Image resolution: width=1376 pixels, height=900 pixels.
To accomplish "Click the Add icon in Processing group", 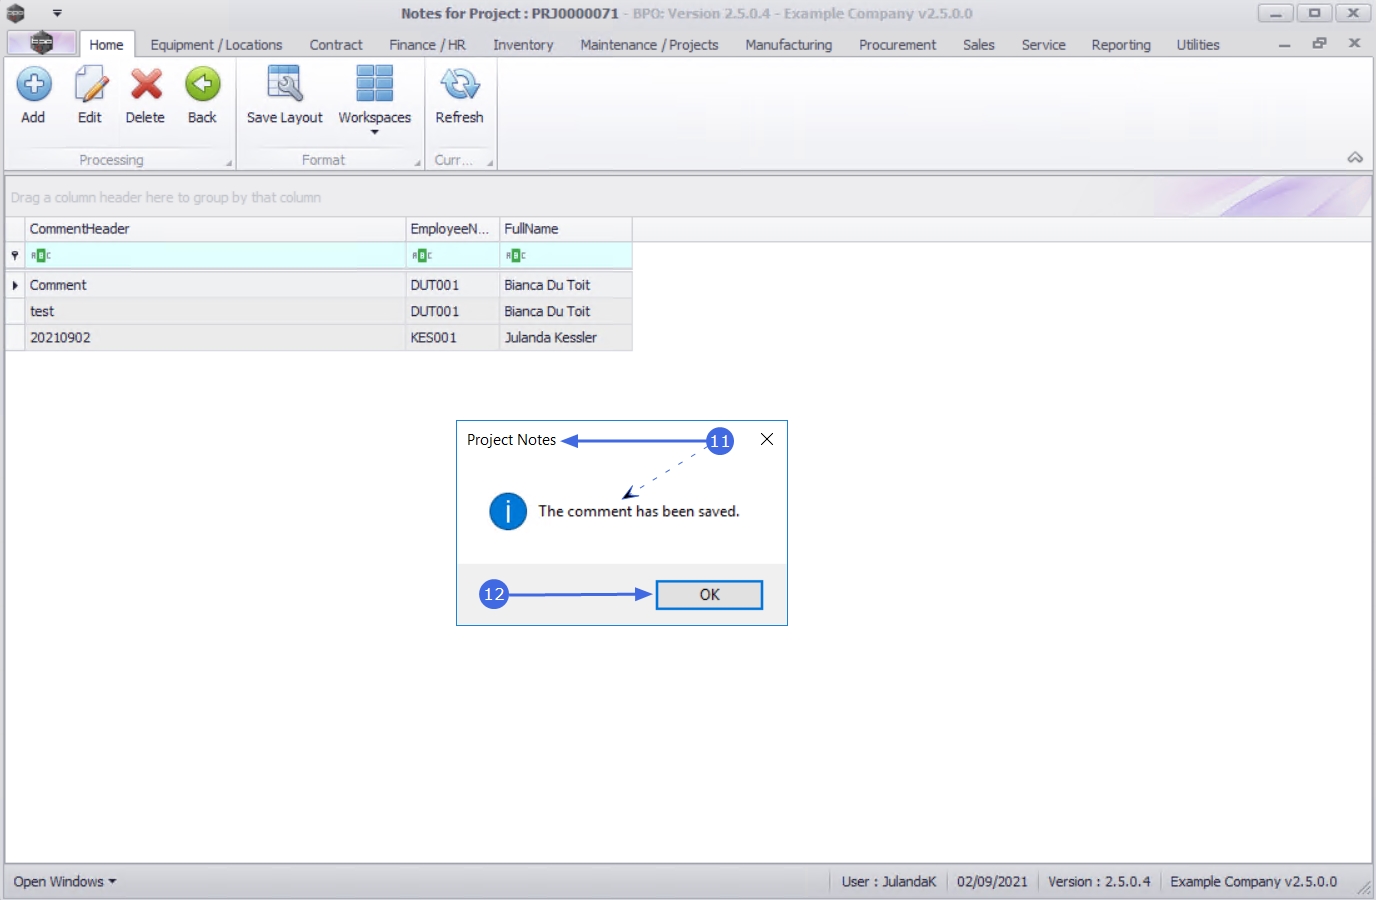I will [34, 85].
